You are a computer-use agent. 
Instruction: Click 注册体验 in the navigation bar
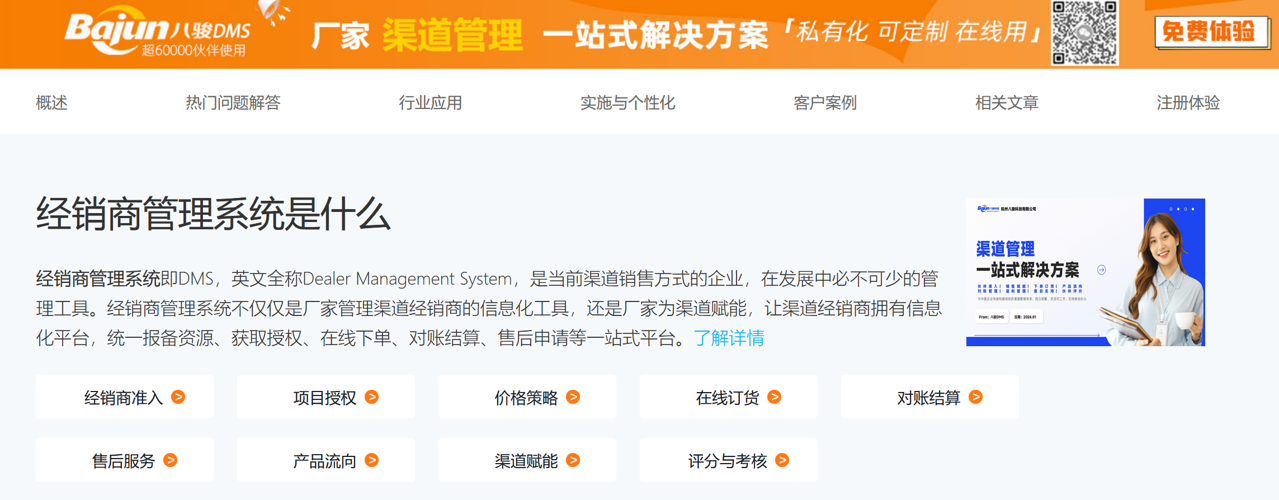(x=1188, y=102)
